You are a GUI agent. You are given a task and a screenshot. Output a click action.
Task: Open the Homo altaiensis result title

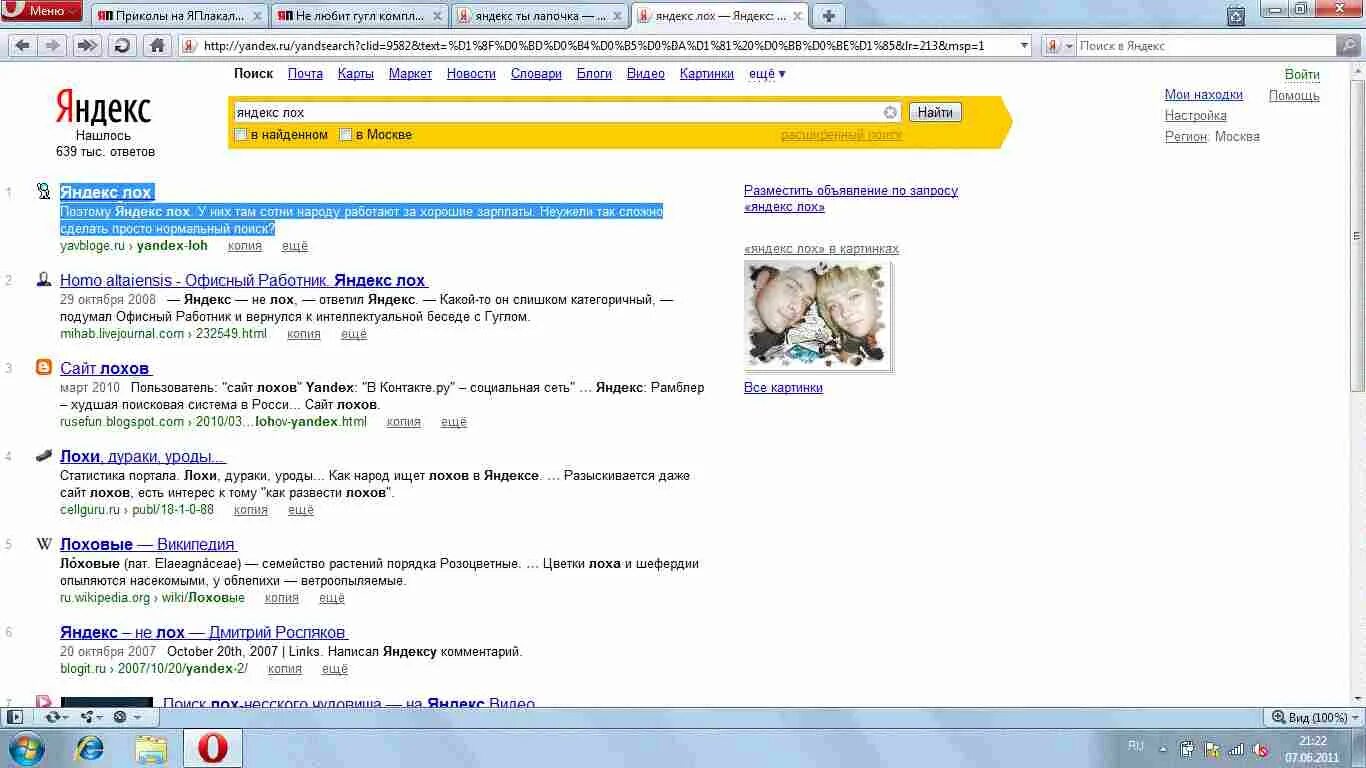pyautogui.click(x=244, y=280)
